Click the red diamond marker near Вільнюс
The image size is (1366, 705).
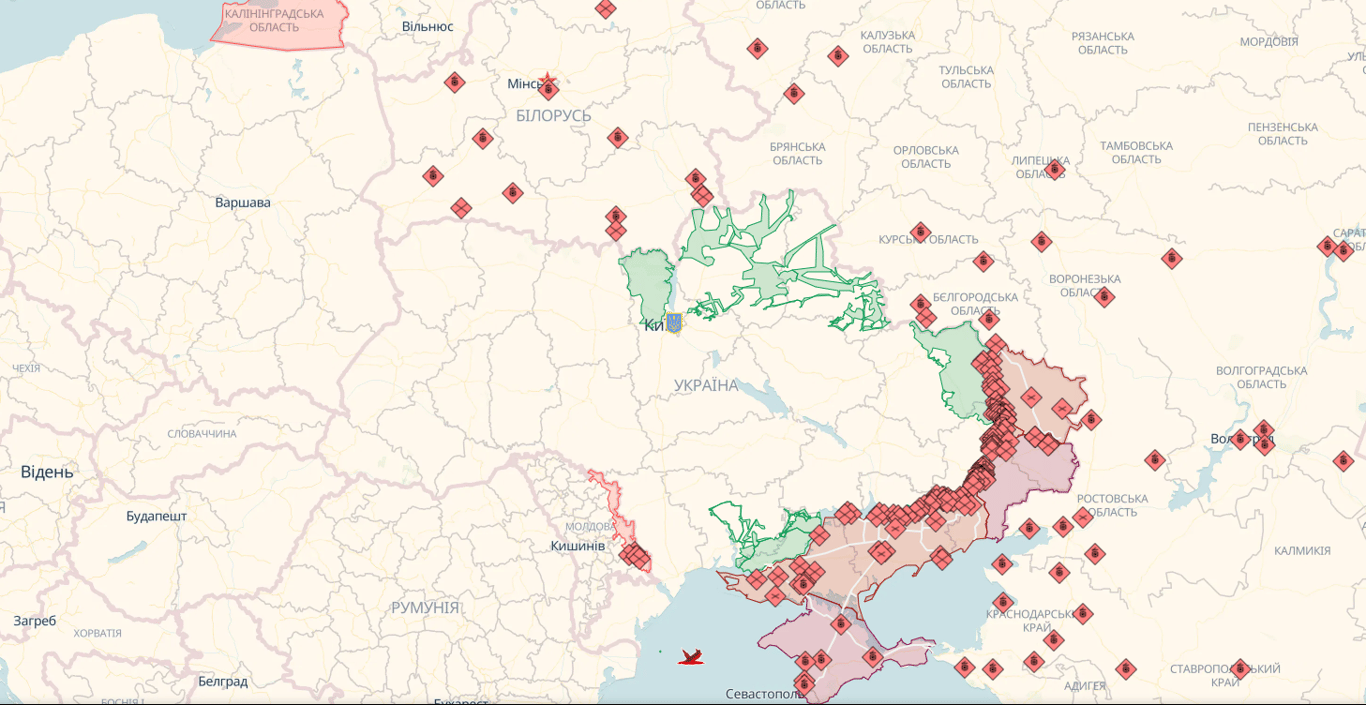pos(455,80)
